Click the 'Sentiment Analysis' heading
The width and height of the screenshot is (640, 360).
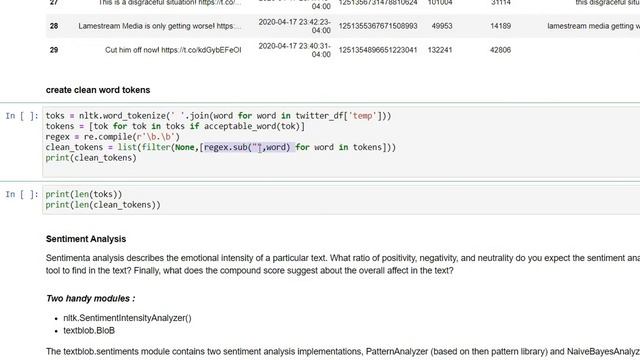click(86, 239)
